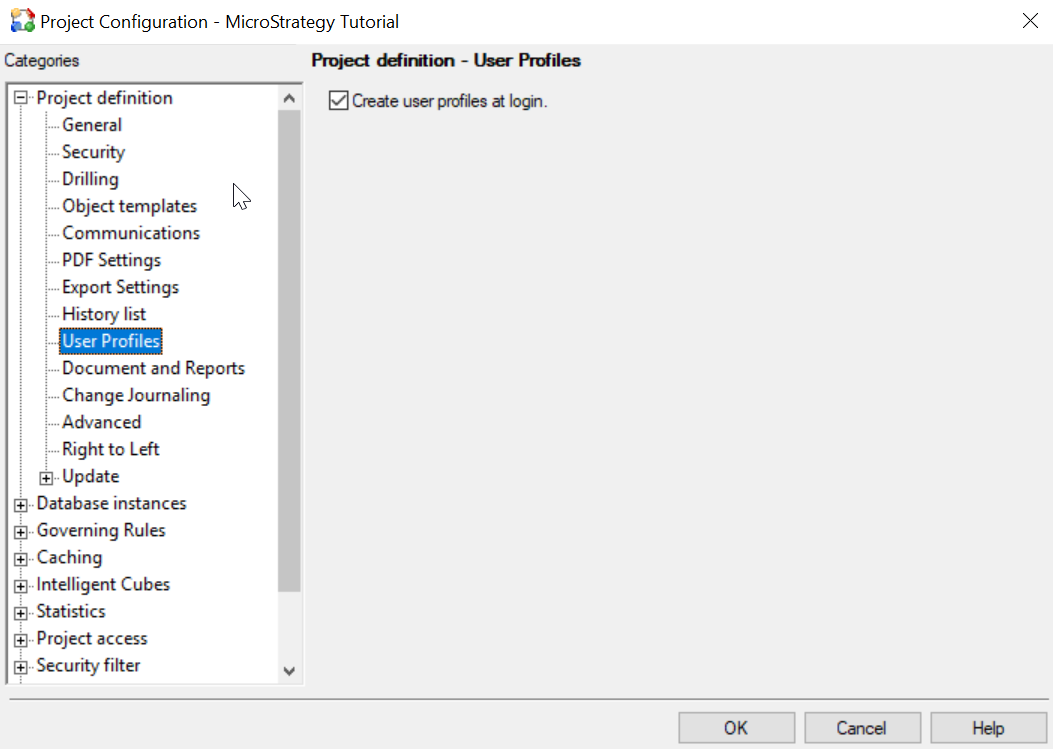Expand the Statistics category
Image resolution: width=1053 pixels, height=749 pixels.
pyautogui.click(x=21, y=611)
